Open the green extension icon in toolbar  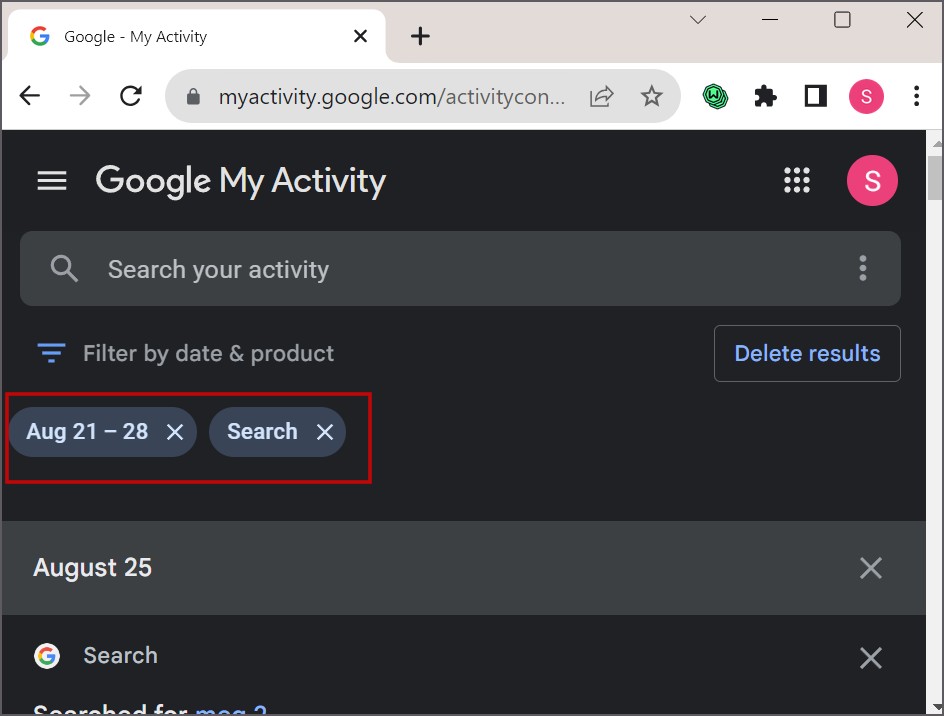715,96
